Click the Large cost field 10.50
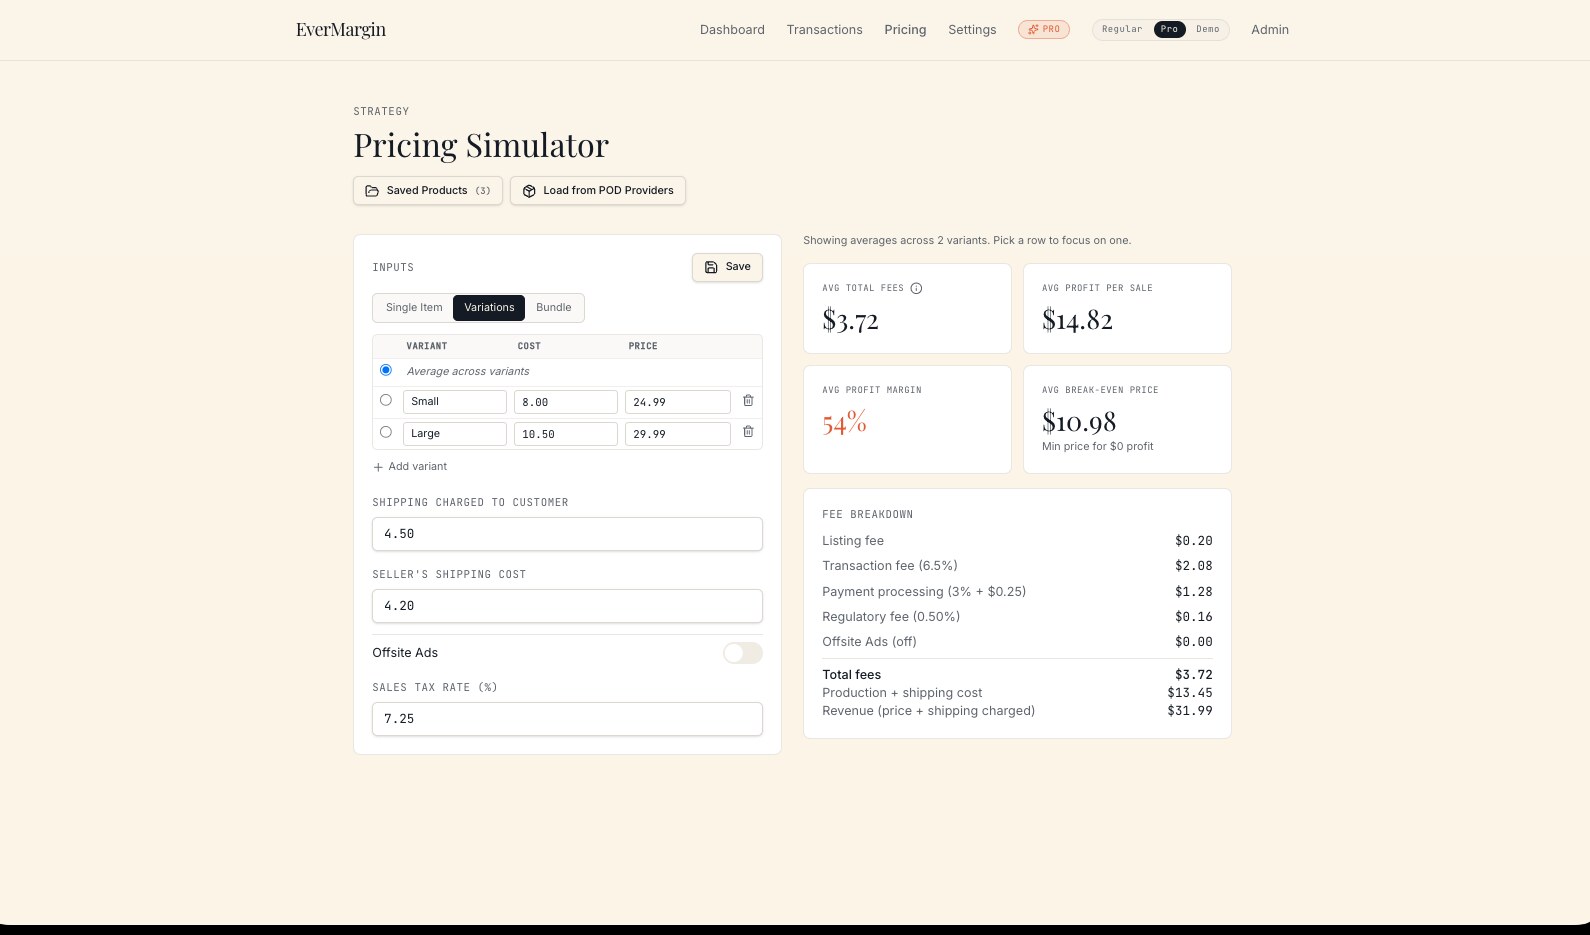Viewport: 1590px width, 935px height. pyautogui.click(x=566, y=434)
